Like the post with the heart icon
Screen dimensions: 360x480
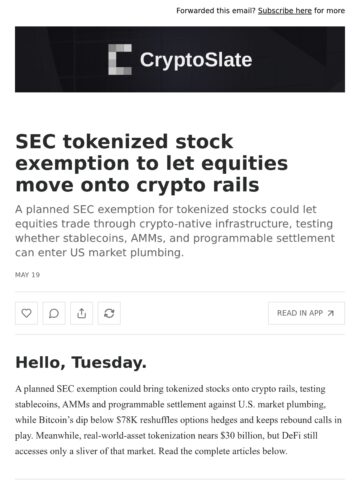(26, 313)
